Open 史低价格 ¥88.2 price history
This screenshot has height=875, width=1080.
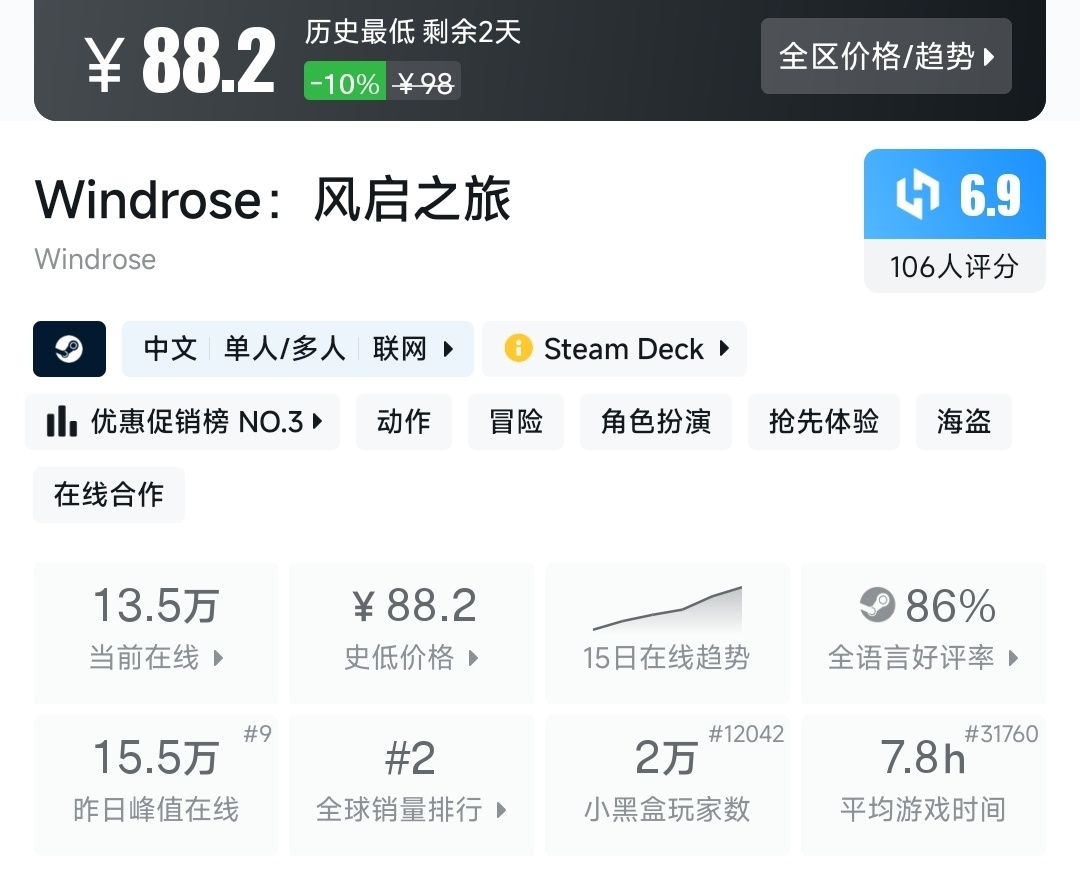tap(411, 632)
